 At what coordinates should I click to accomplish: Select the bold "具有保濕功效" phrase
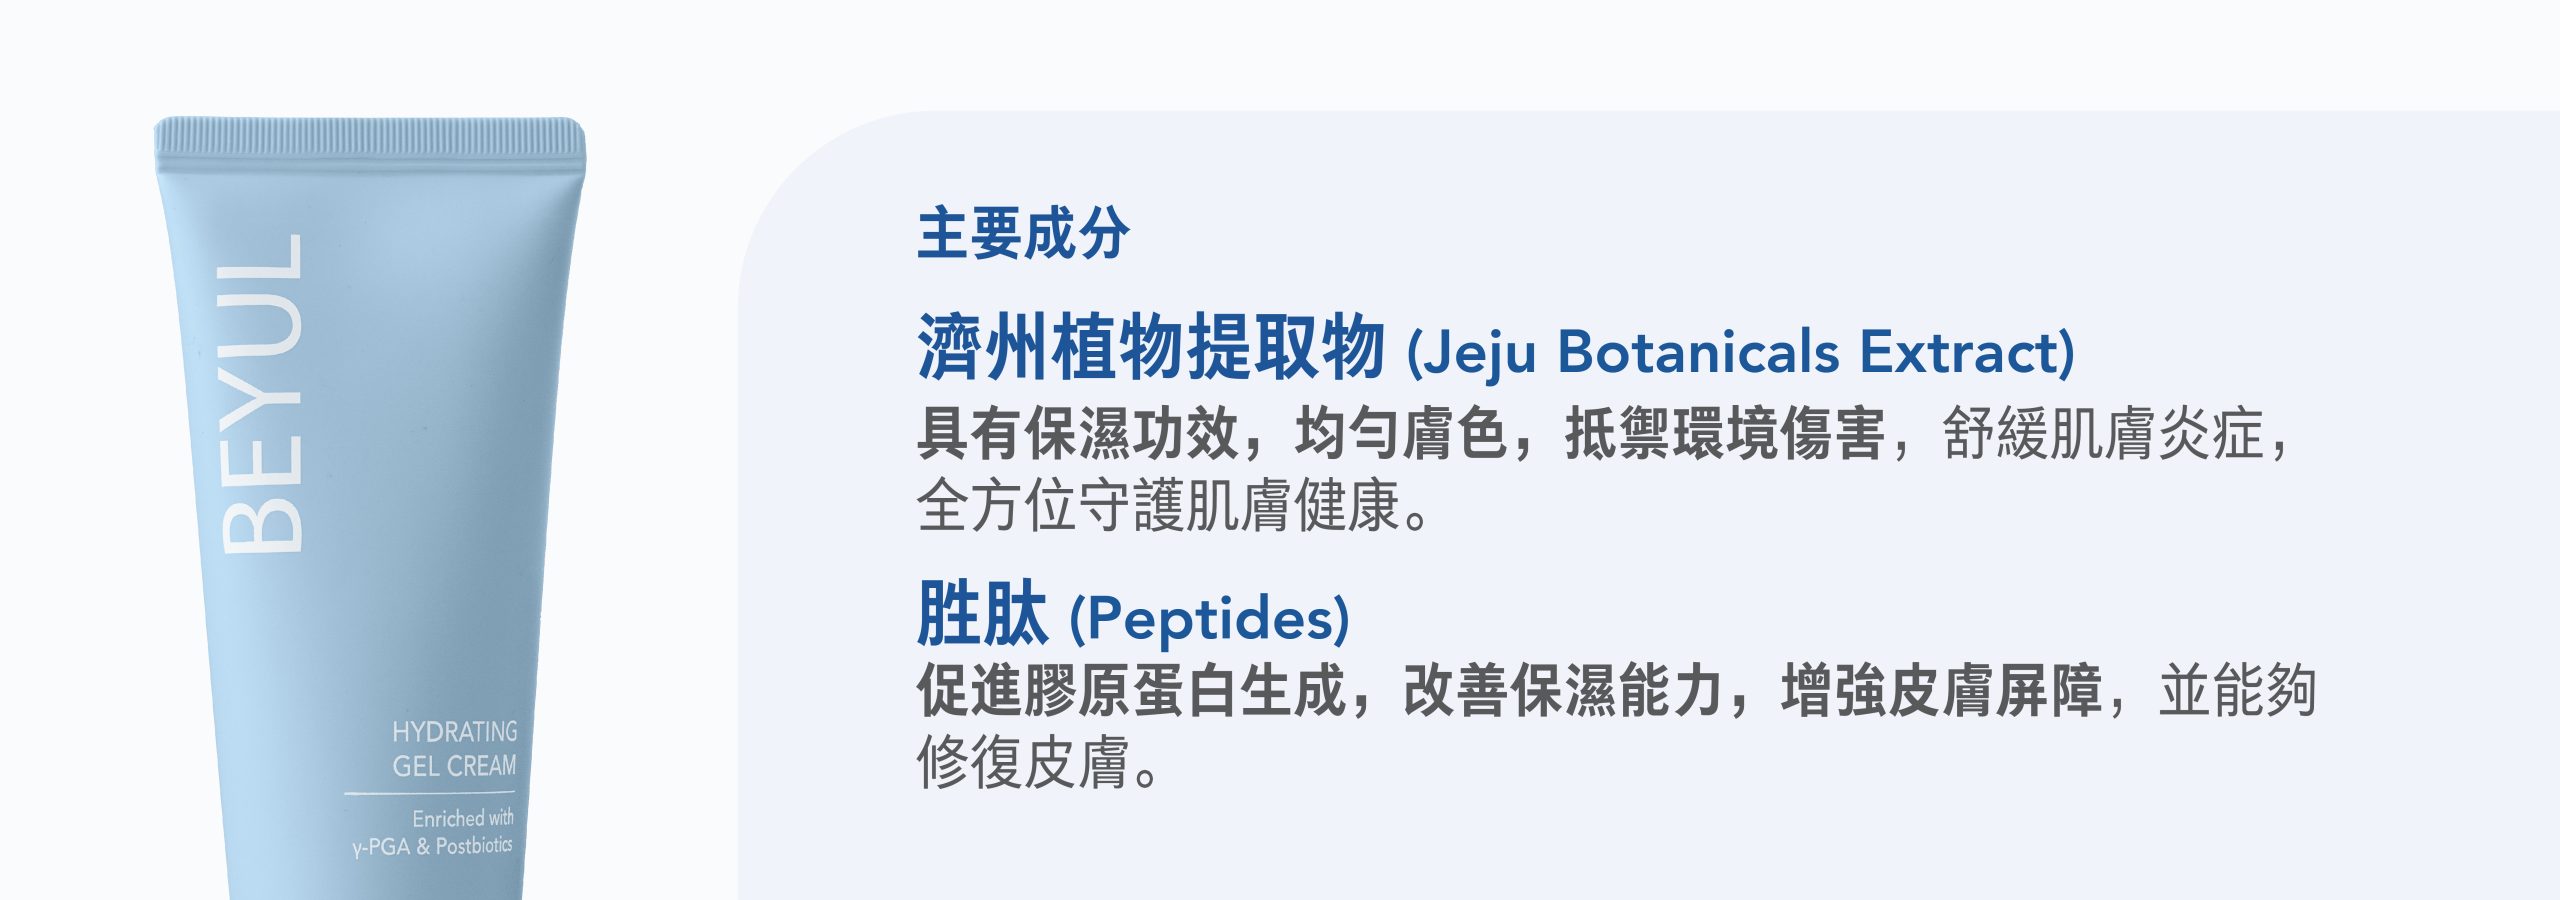pyautogui.click(x=1078, y=434)
